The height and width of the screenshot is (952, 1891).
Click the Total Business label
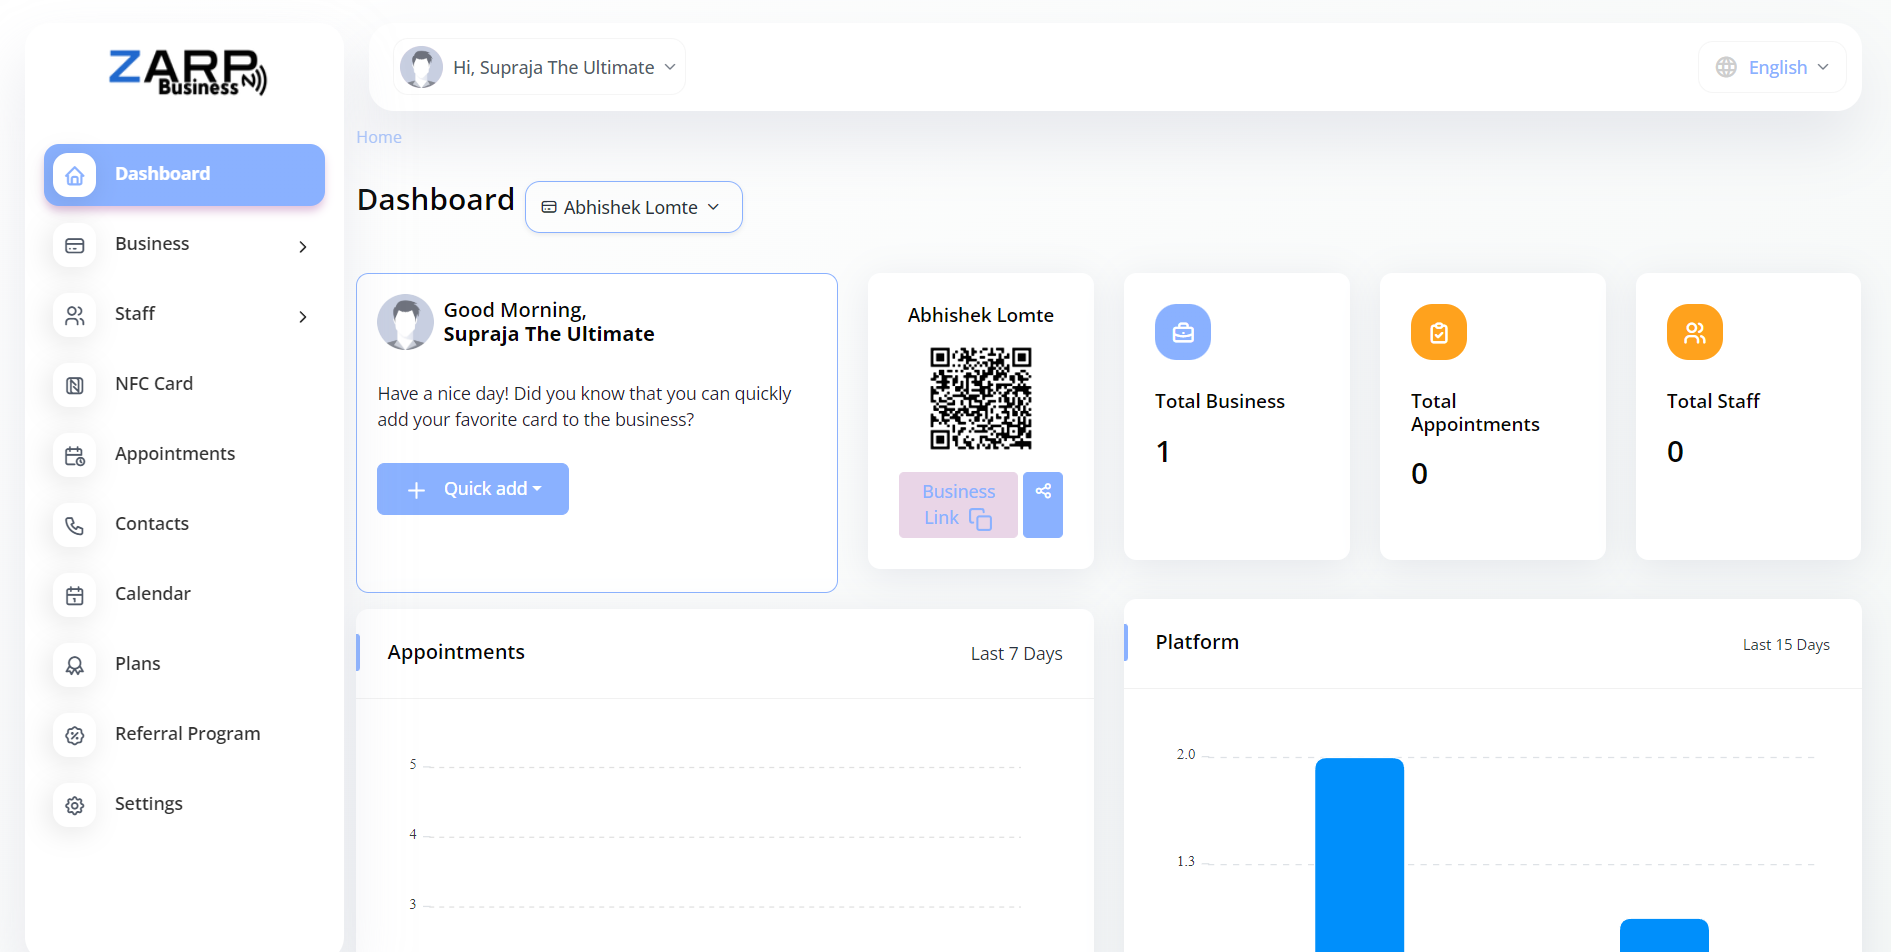point(1220,401)
